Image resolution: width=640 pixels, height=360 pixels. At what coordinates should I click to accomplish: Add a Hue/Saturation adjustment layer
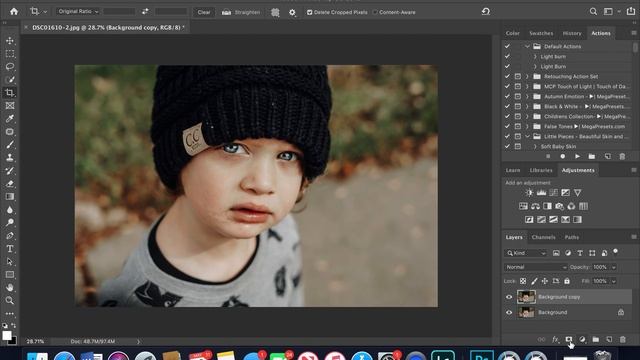pyautogui.click(x=523, y=206)
